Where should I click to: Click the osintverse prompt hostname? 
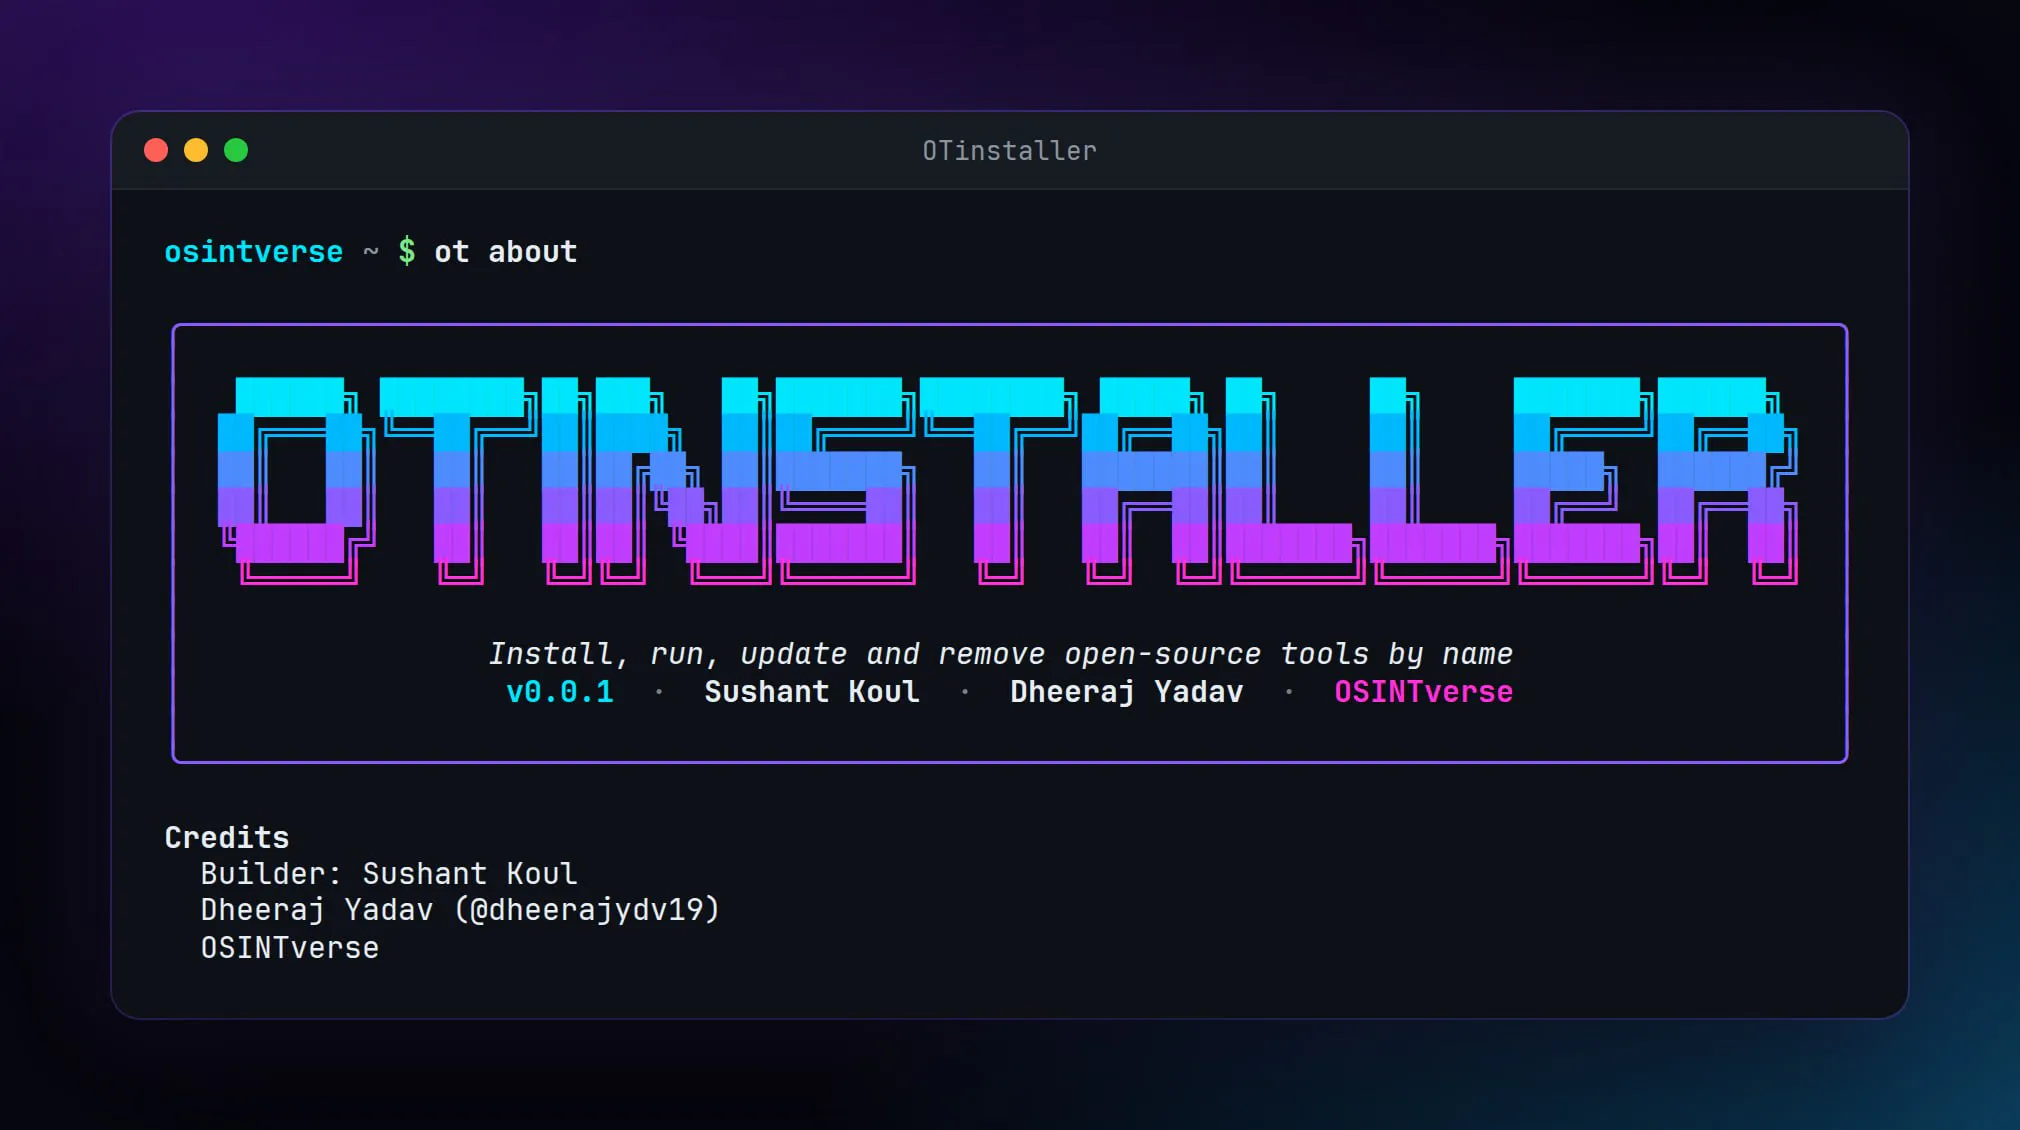[x=254, y=252]
